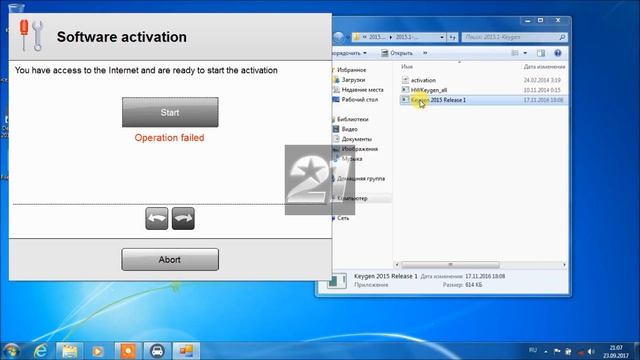
Task: Click the Открыть toolbar button
Action: pos(397,53)
